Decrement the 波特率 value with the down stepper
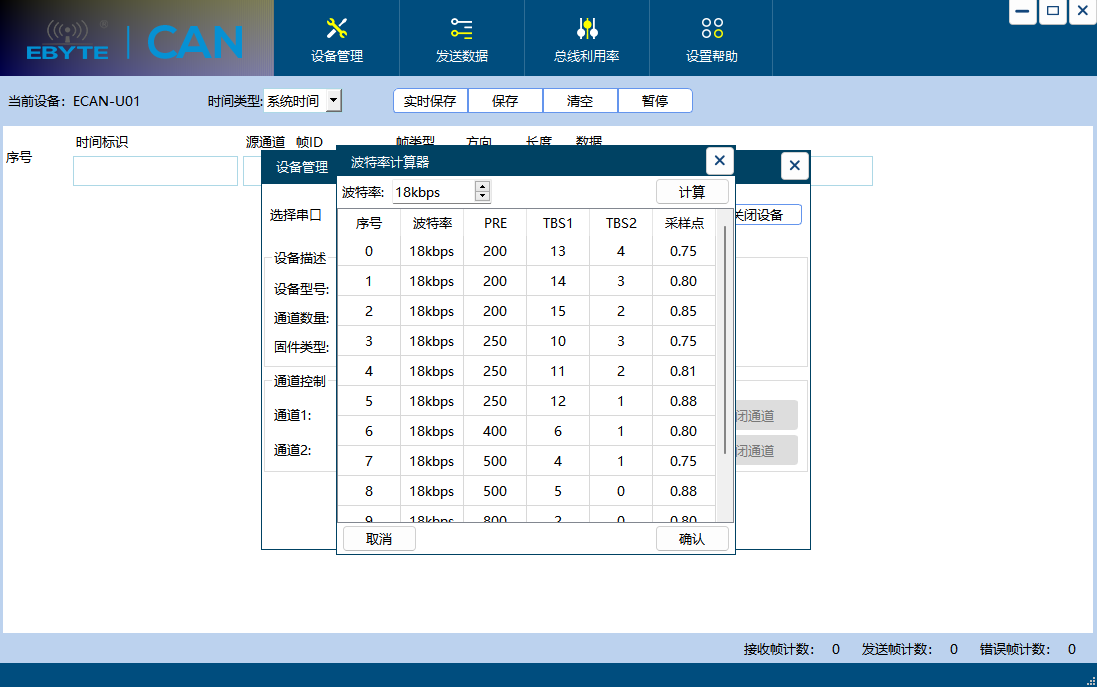The height and width of the screenshot is (687, 1097). pos(482,196)
